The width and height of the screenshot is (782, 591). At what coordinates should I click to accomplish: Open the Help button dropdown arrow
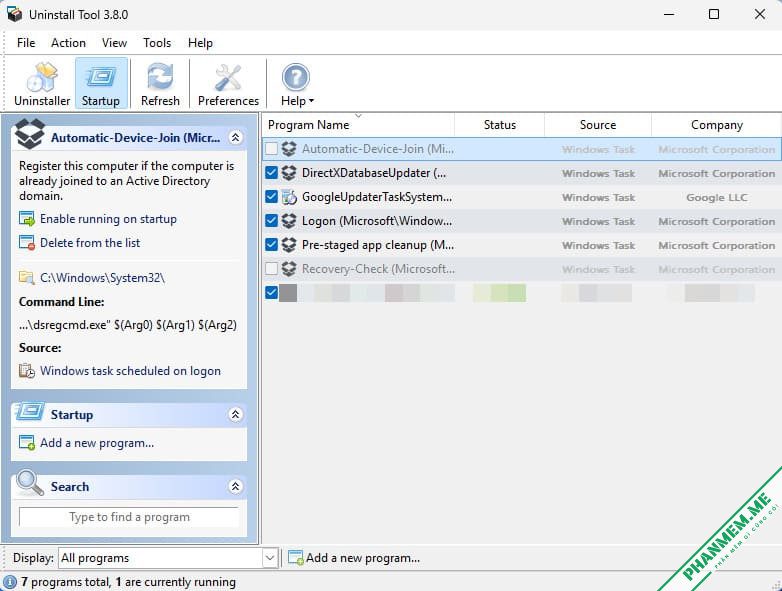pos(311,101)
